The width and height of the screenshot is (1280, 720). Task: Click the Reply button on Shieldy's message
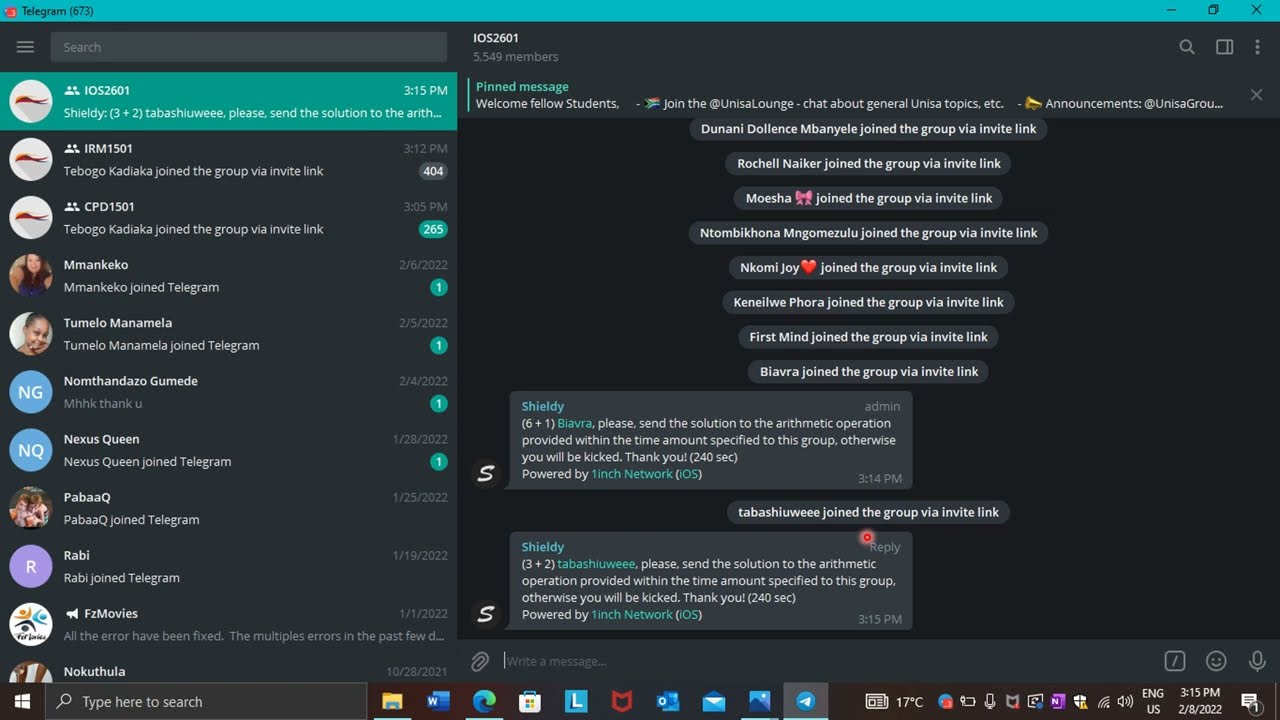(884, 547)
